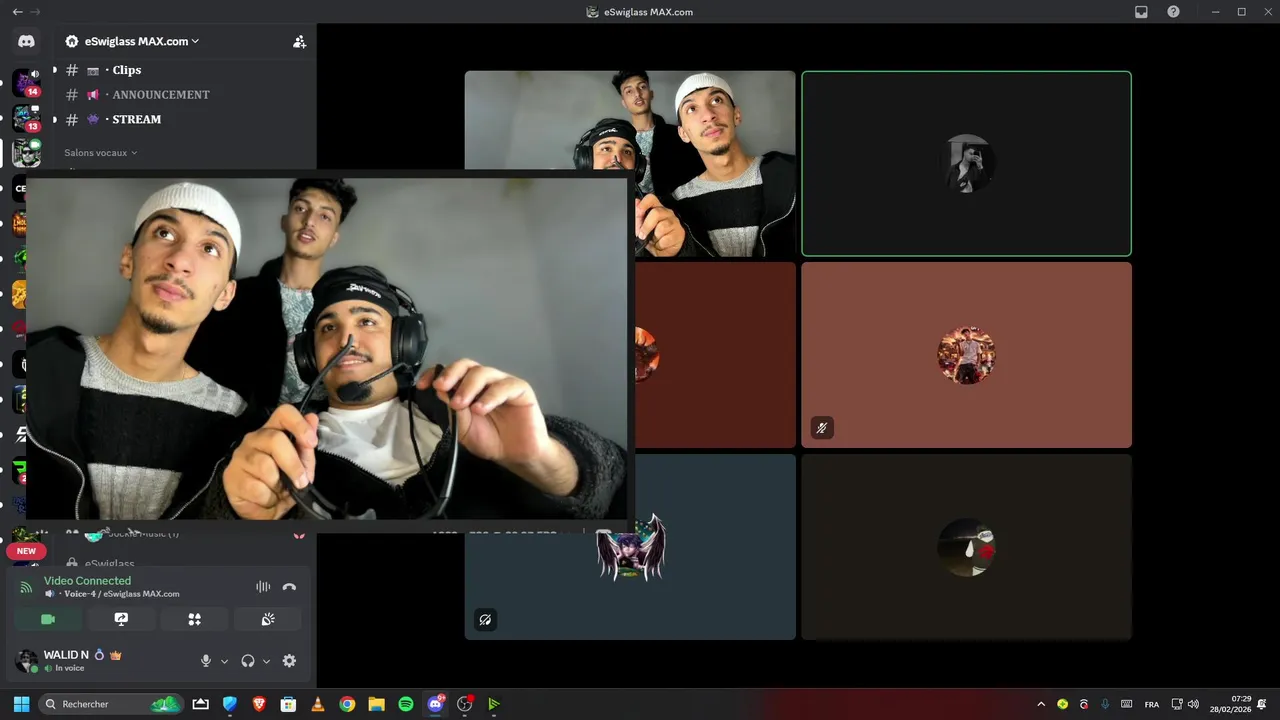Mute the microphone
This screenshot has width=1280, height=720.
click(206, 661)
